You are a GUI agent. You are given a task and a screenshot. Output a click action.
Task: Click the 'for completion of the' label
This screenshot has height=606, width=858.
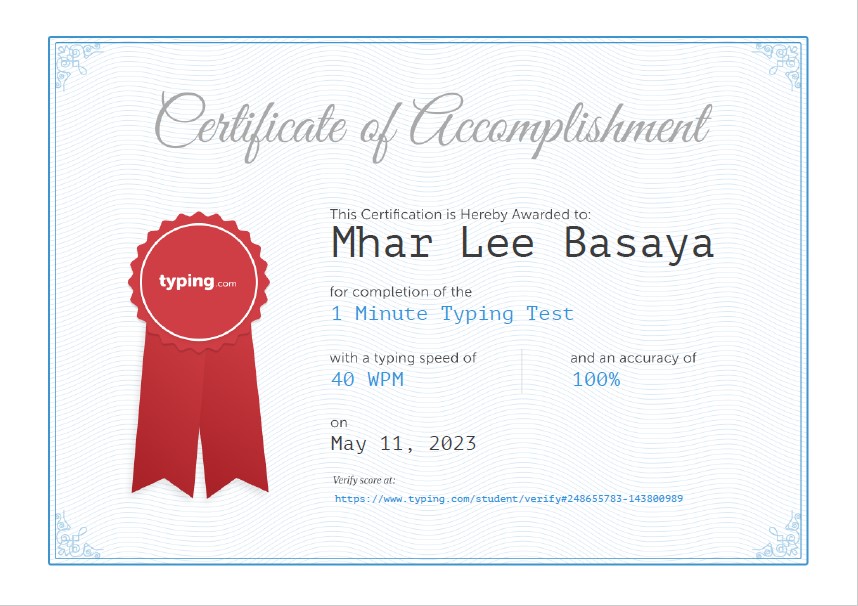point(401,292)
